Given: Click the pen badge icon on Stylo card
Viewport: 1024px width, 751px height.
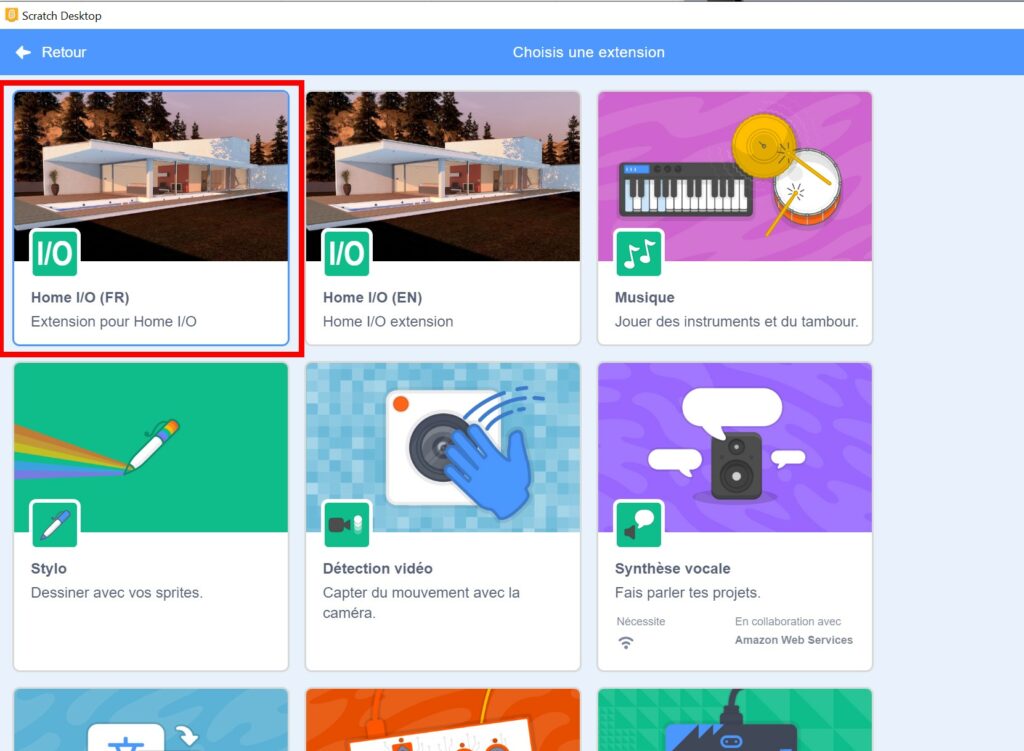Looking at the screenshot, I should [54, 524].
